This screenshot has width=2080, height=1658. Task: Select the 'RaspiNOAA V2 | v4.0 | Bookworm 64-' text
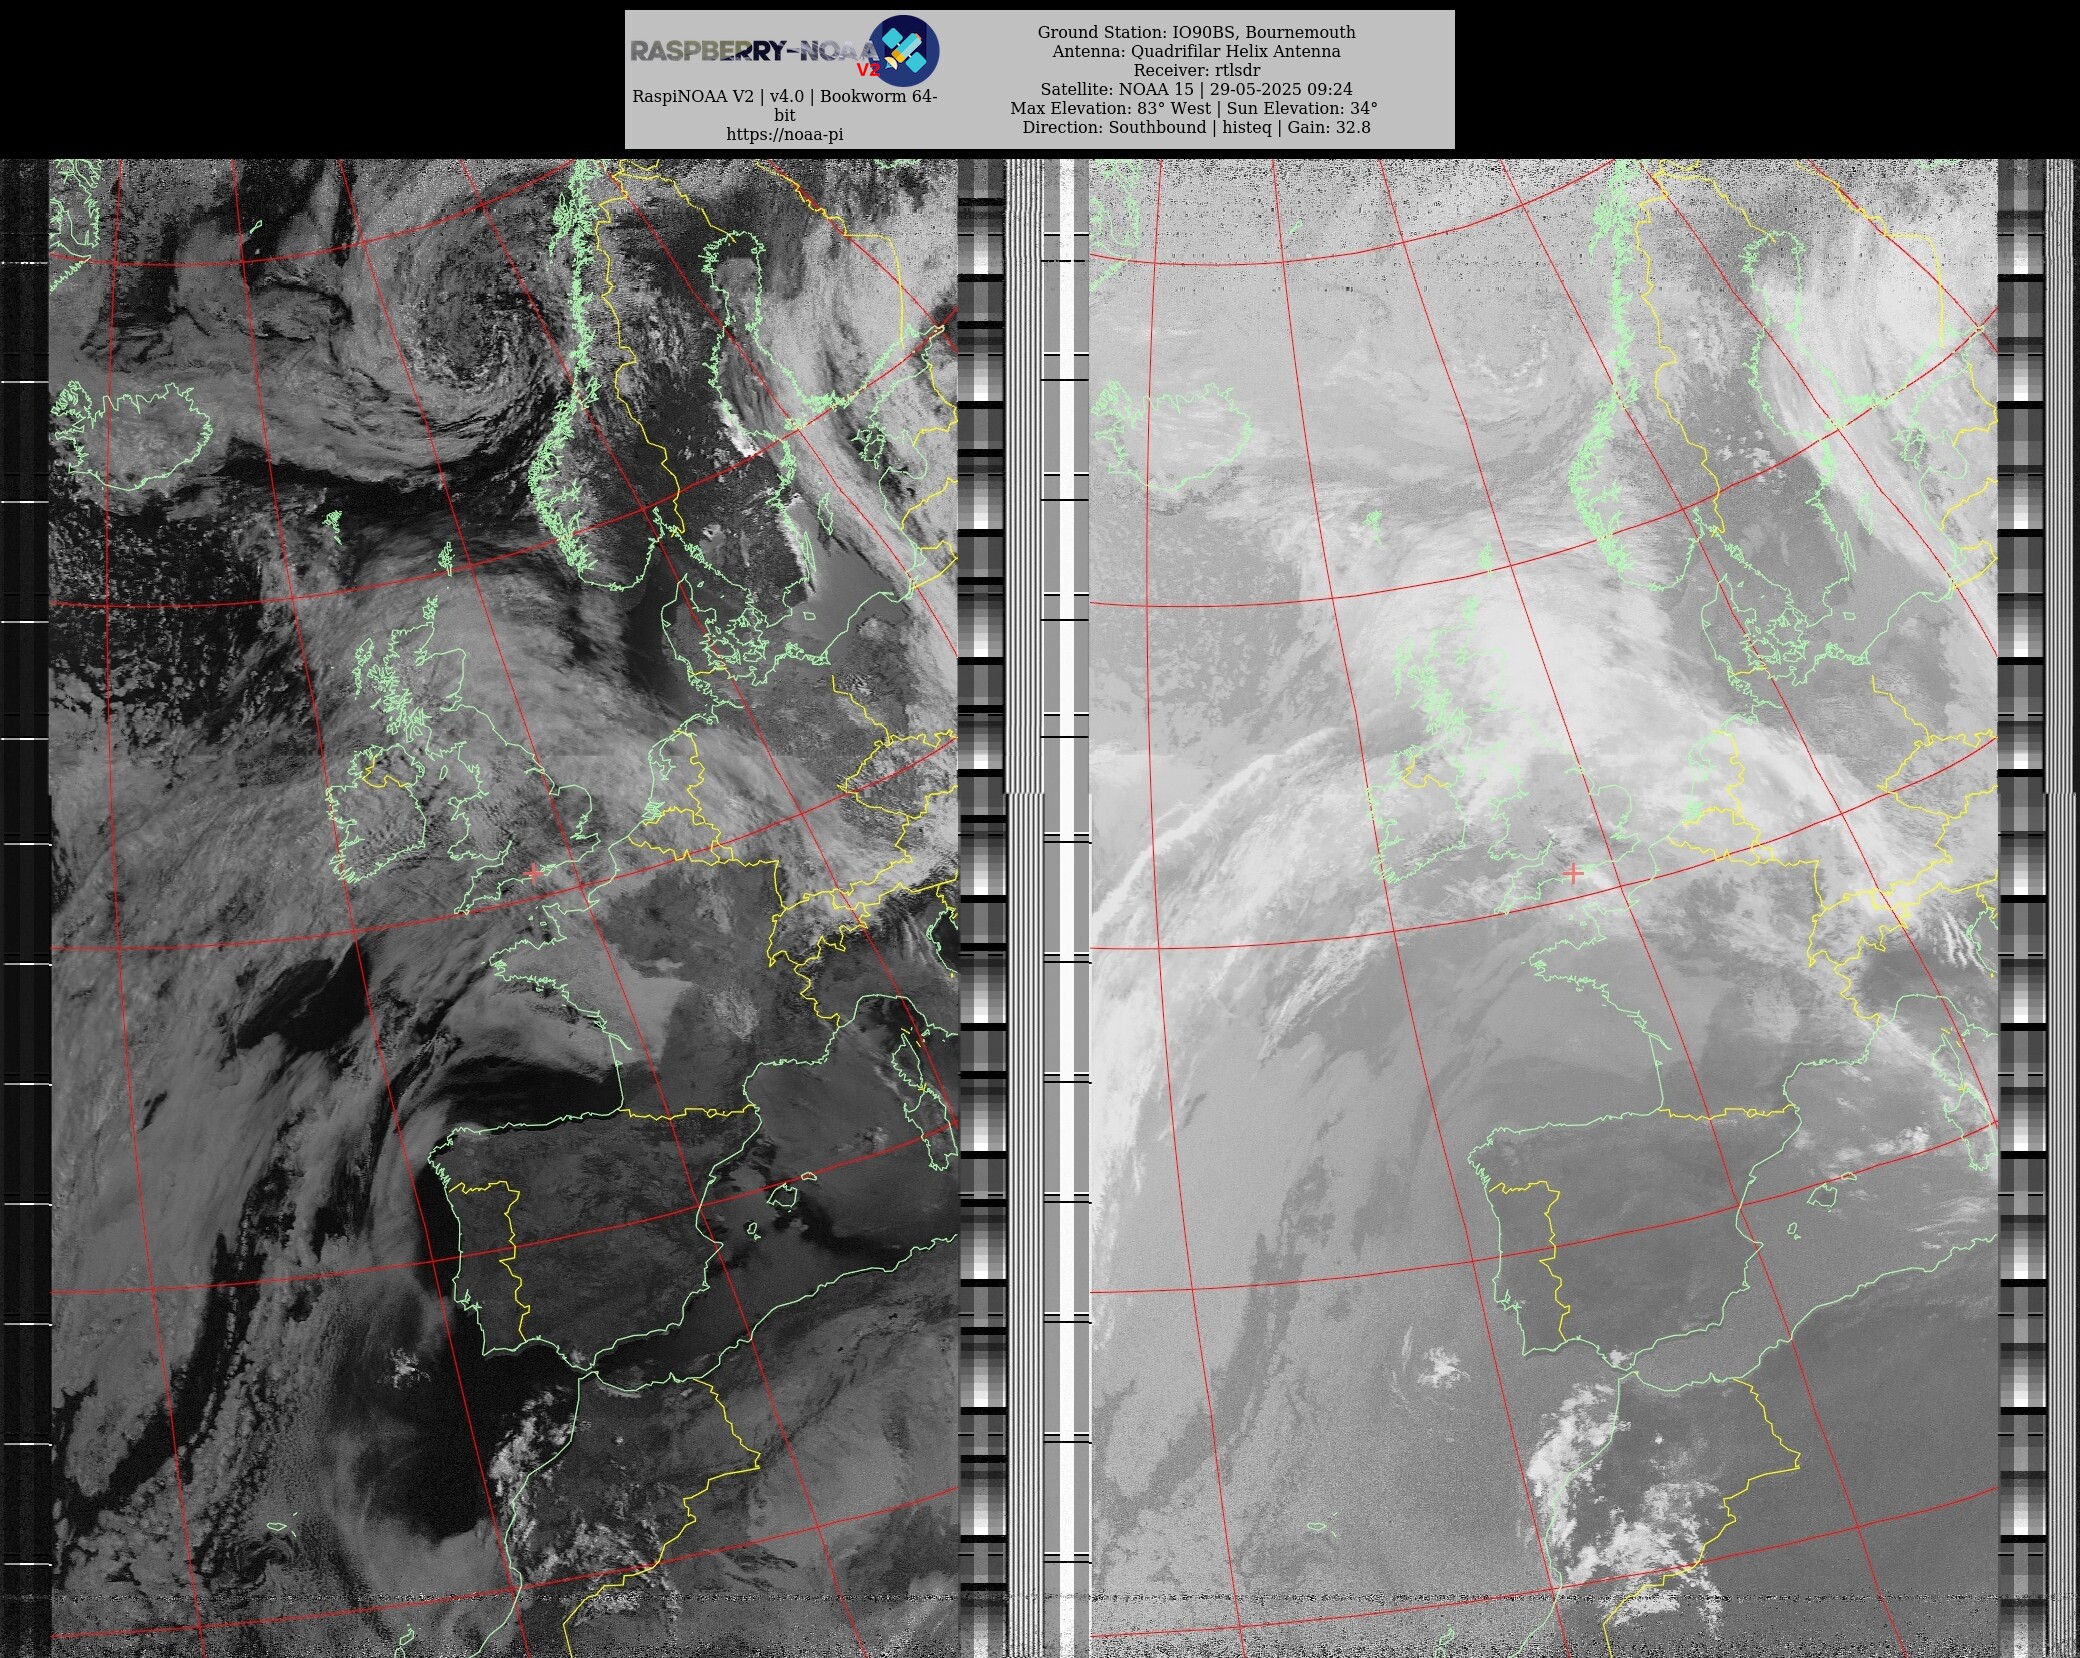coord(785,96)
